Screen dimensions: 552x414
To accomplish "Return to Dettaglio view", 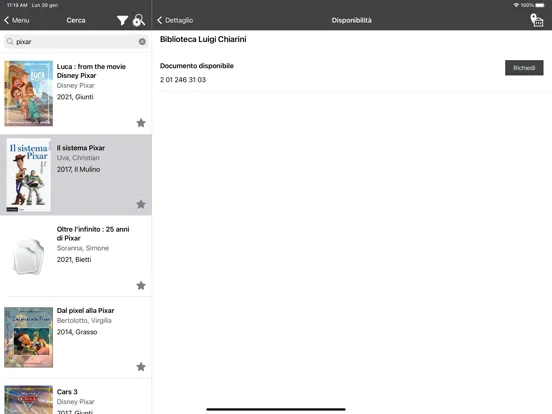I will [175, 20].
